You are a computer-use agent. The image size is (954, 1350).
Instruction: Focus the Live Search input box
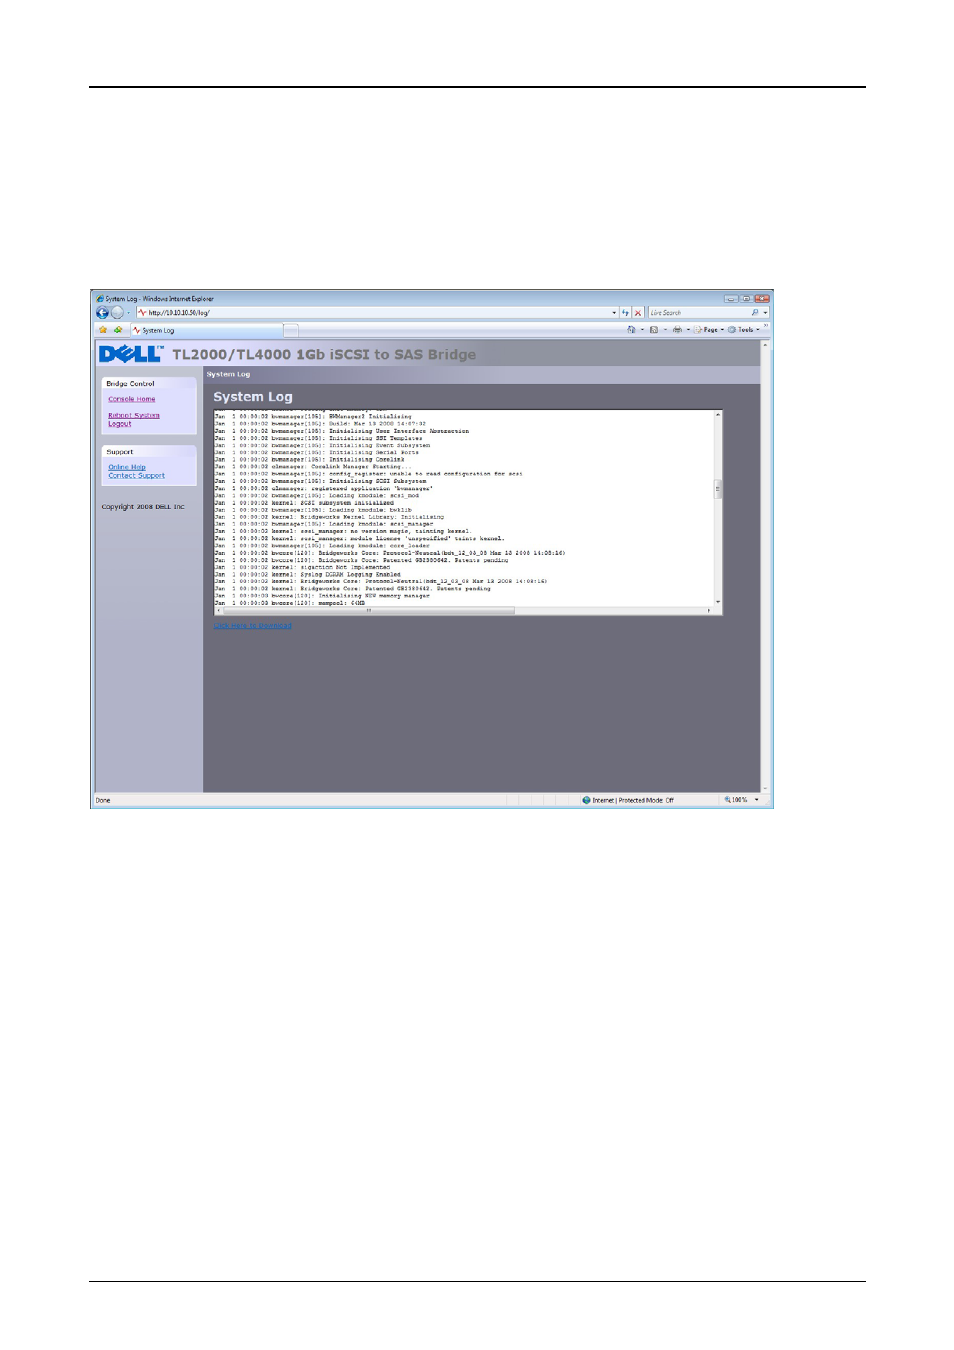click(x=698, y=313)
